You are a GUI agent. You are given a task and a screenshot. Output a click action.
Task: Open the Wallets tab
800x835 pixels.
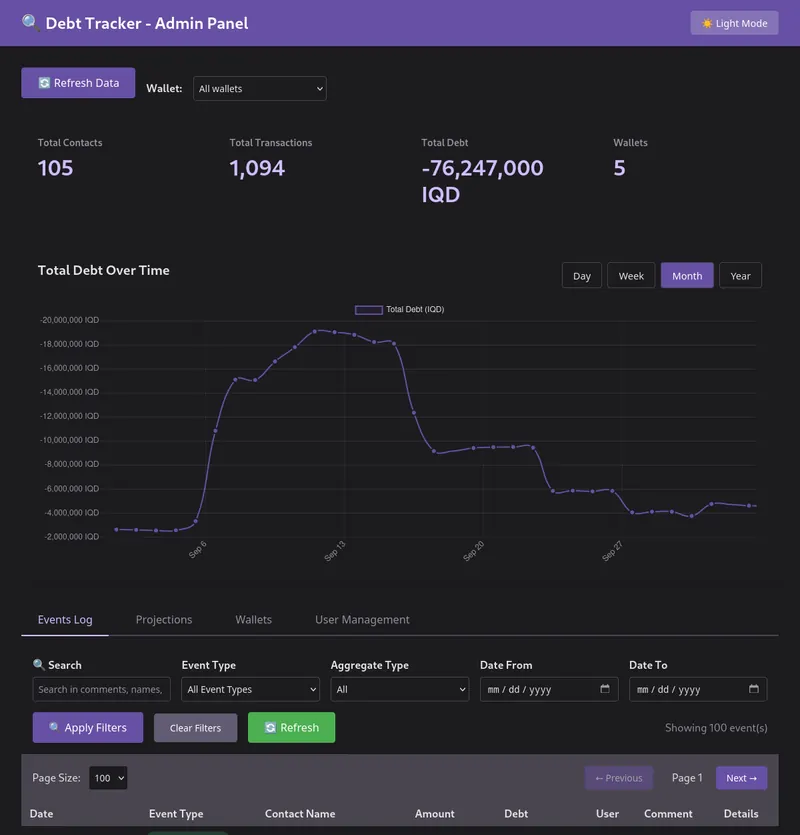(x=254, y=620)
